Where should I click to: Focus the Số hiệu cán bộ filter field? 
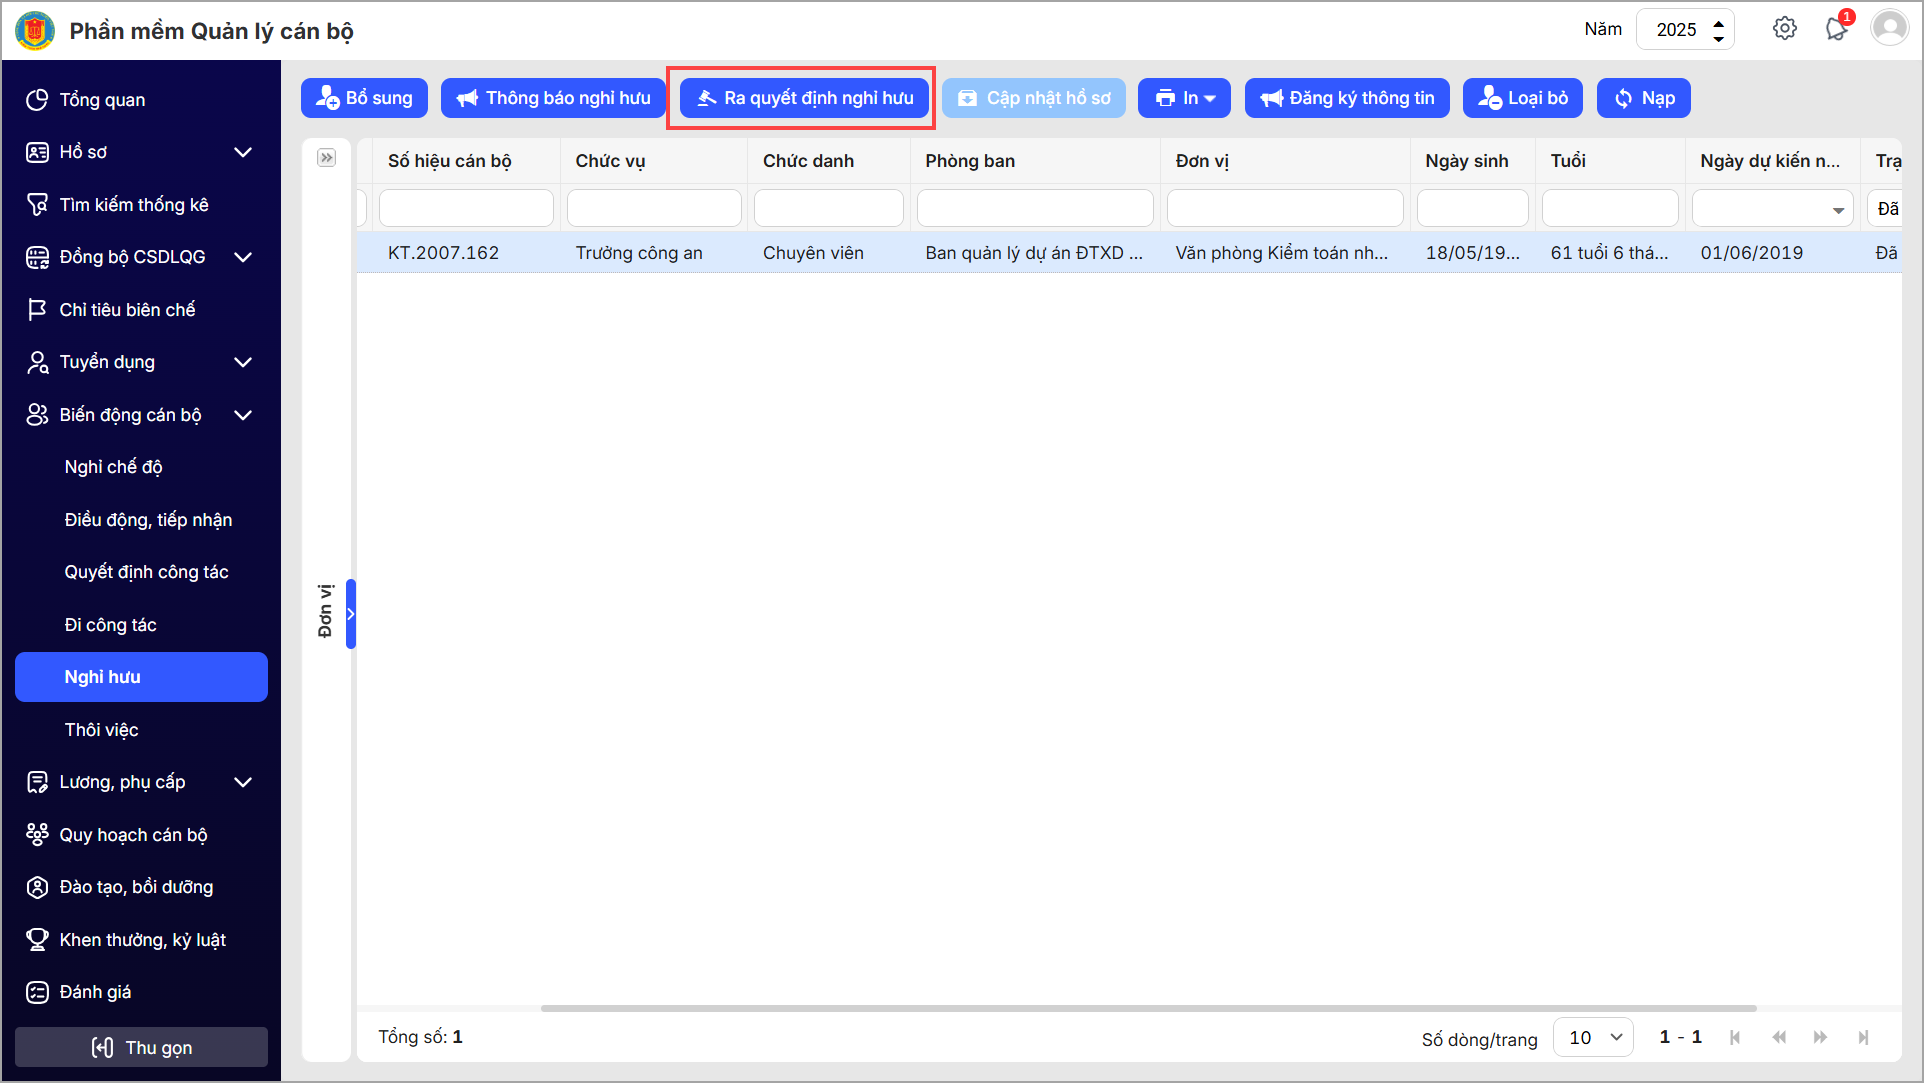pyautogui.click(x=466, y=208)
